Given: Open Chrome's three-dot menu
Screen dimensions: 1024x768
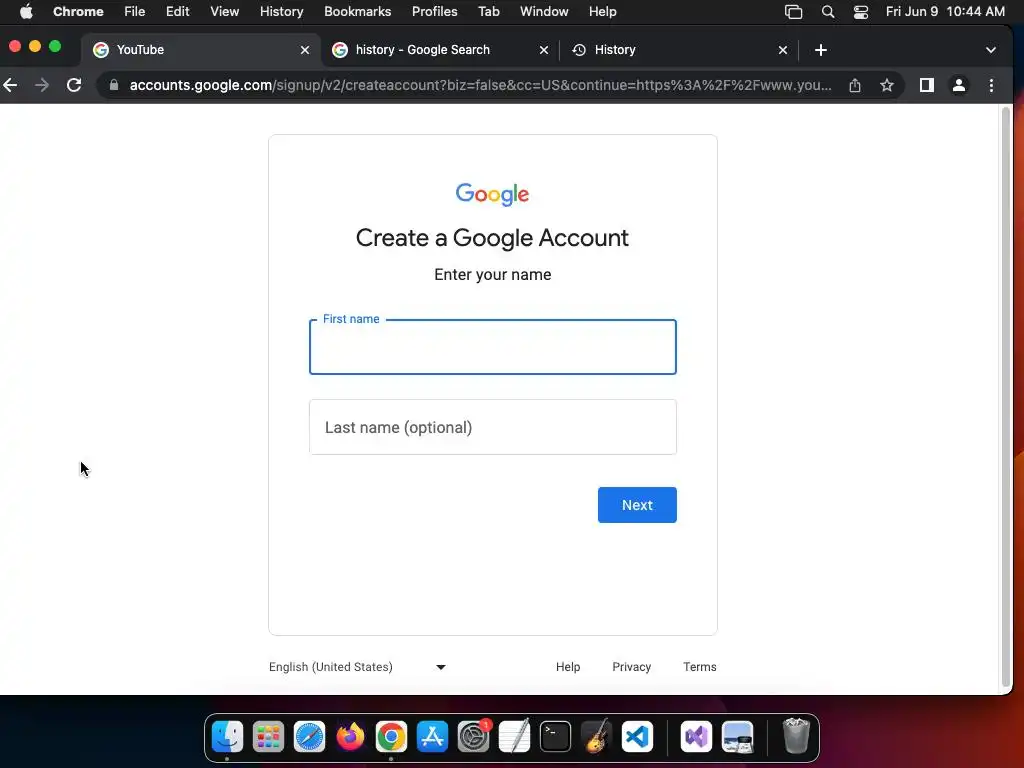Looking at the screenshot, I should click(991, 85).
